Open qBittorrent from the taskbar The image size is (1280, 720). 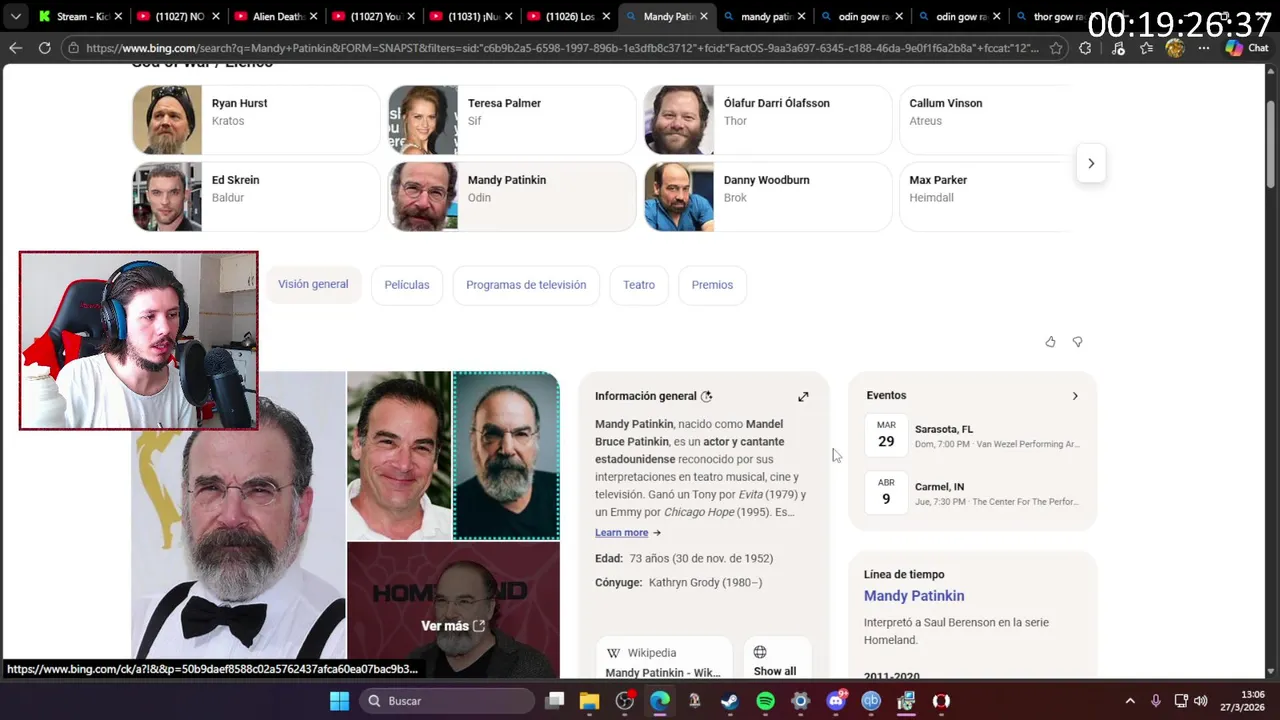click(x=871, y=701)
